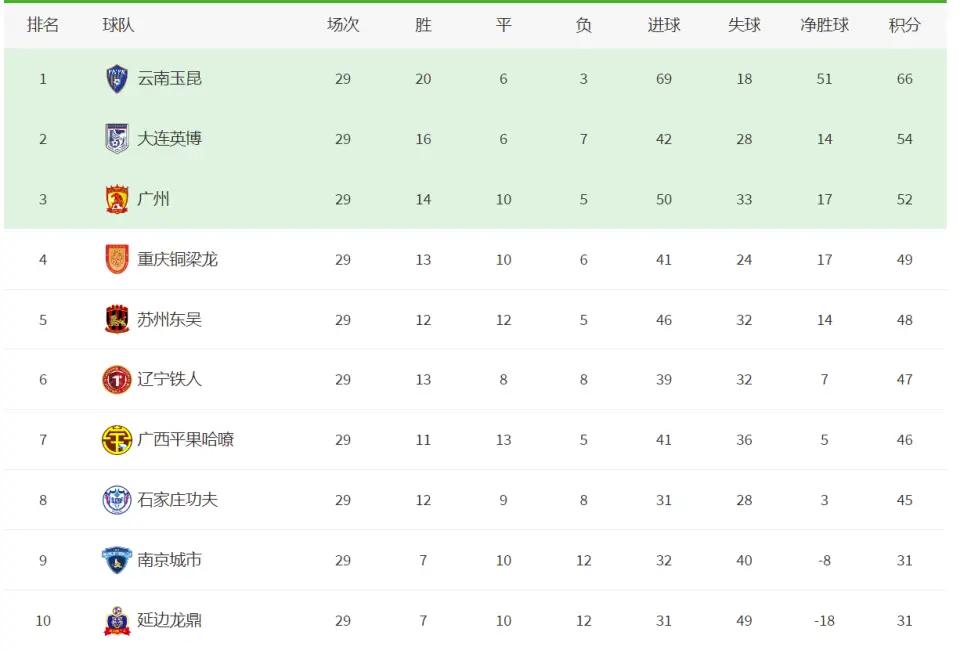The width and height of the screenshot is (960, 650).
Task: Click the 净胜球 column header
Action: click(x=824, y=25)
